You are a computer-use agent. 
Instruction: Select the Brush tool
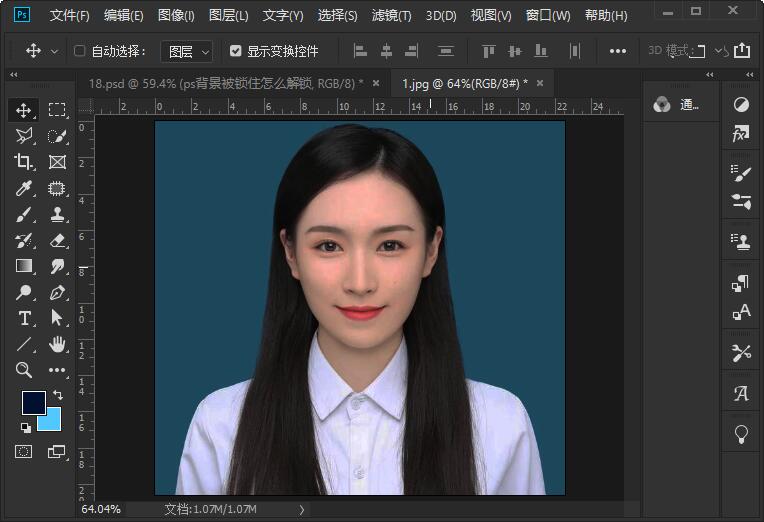23,214
